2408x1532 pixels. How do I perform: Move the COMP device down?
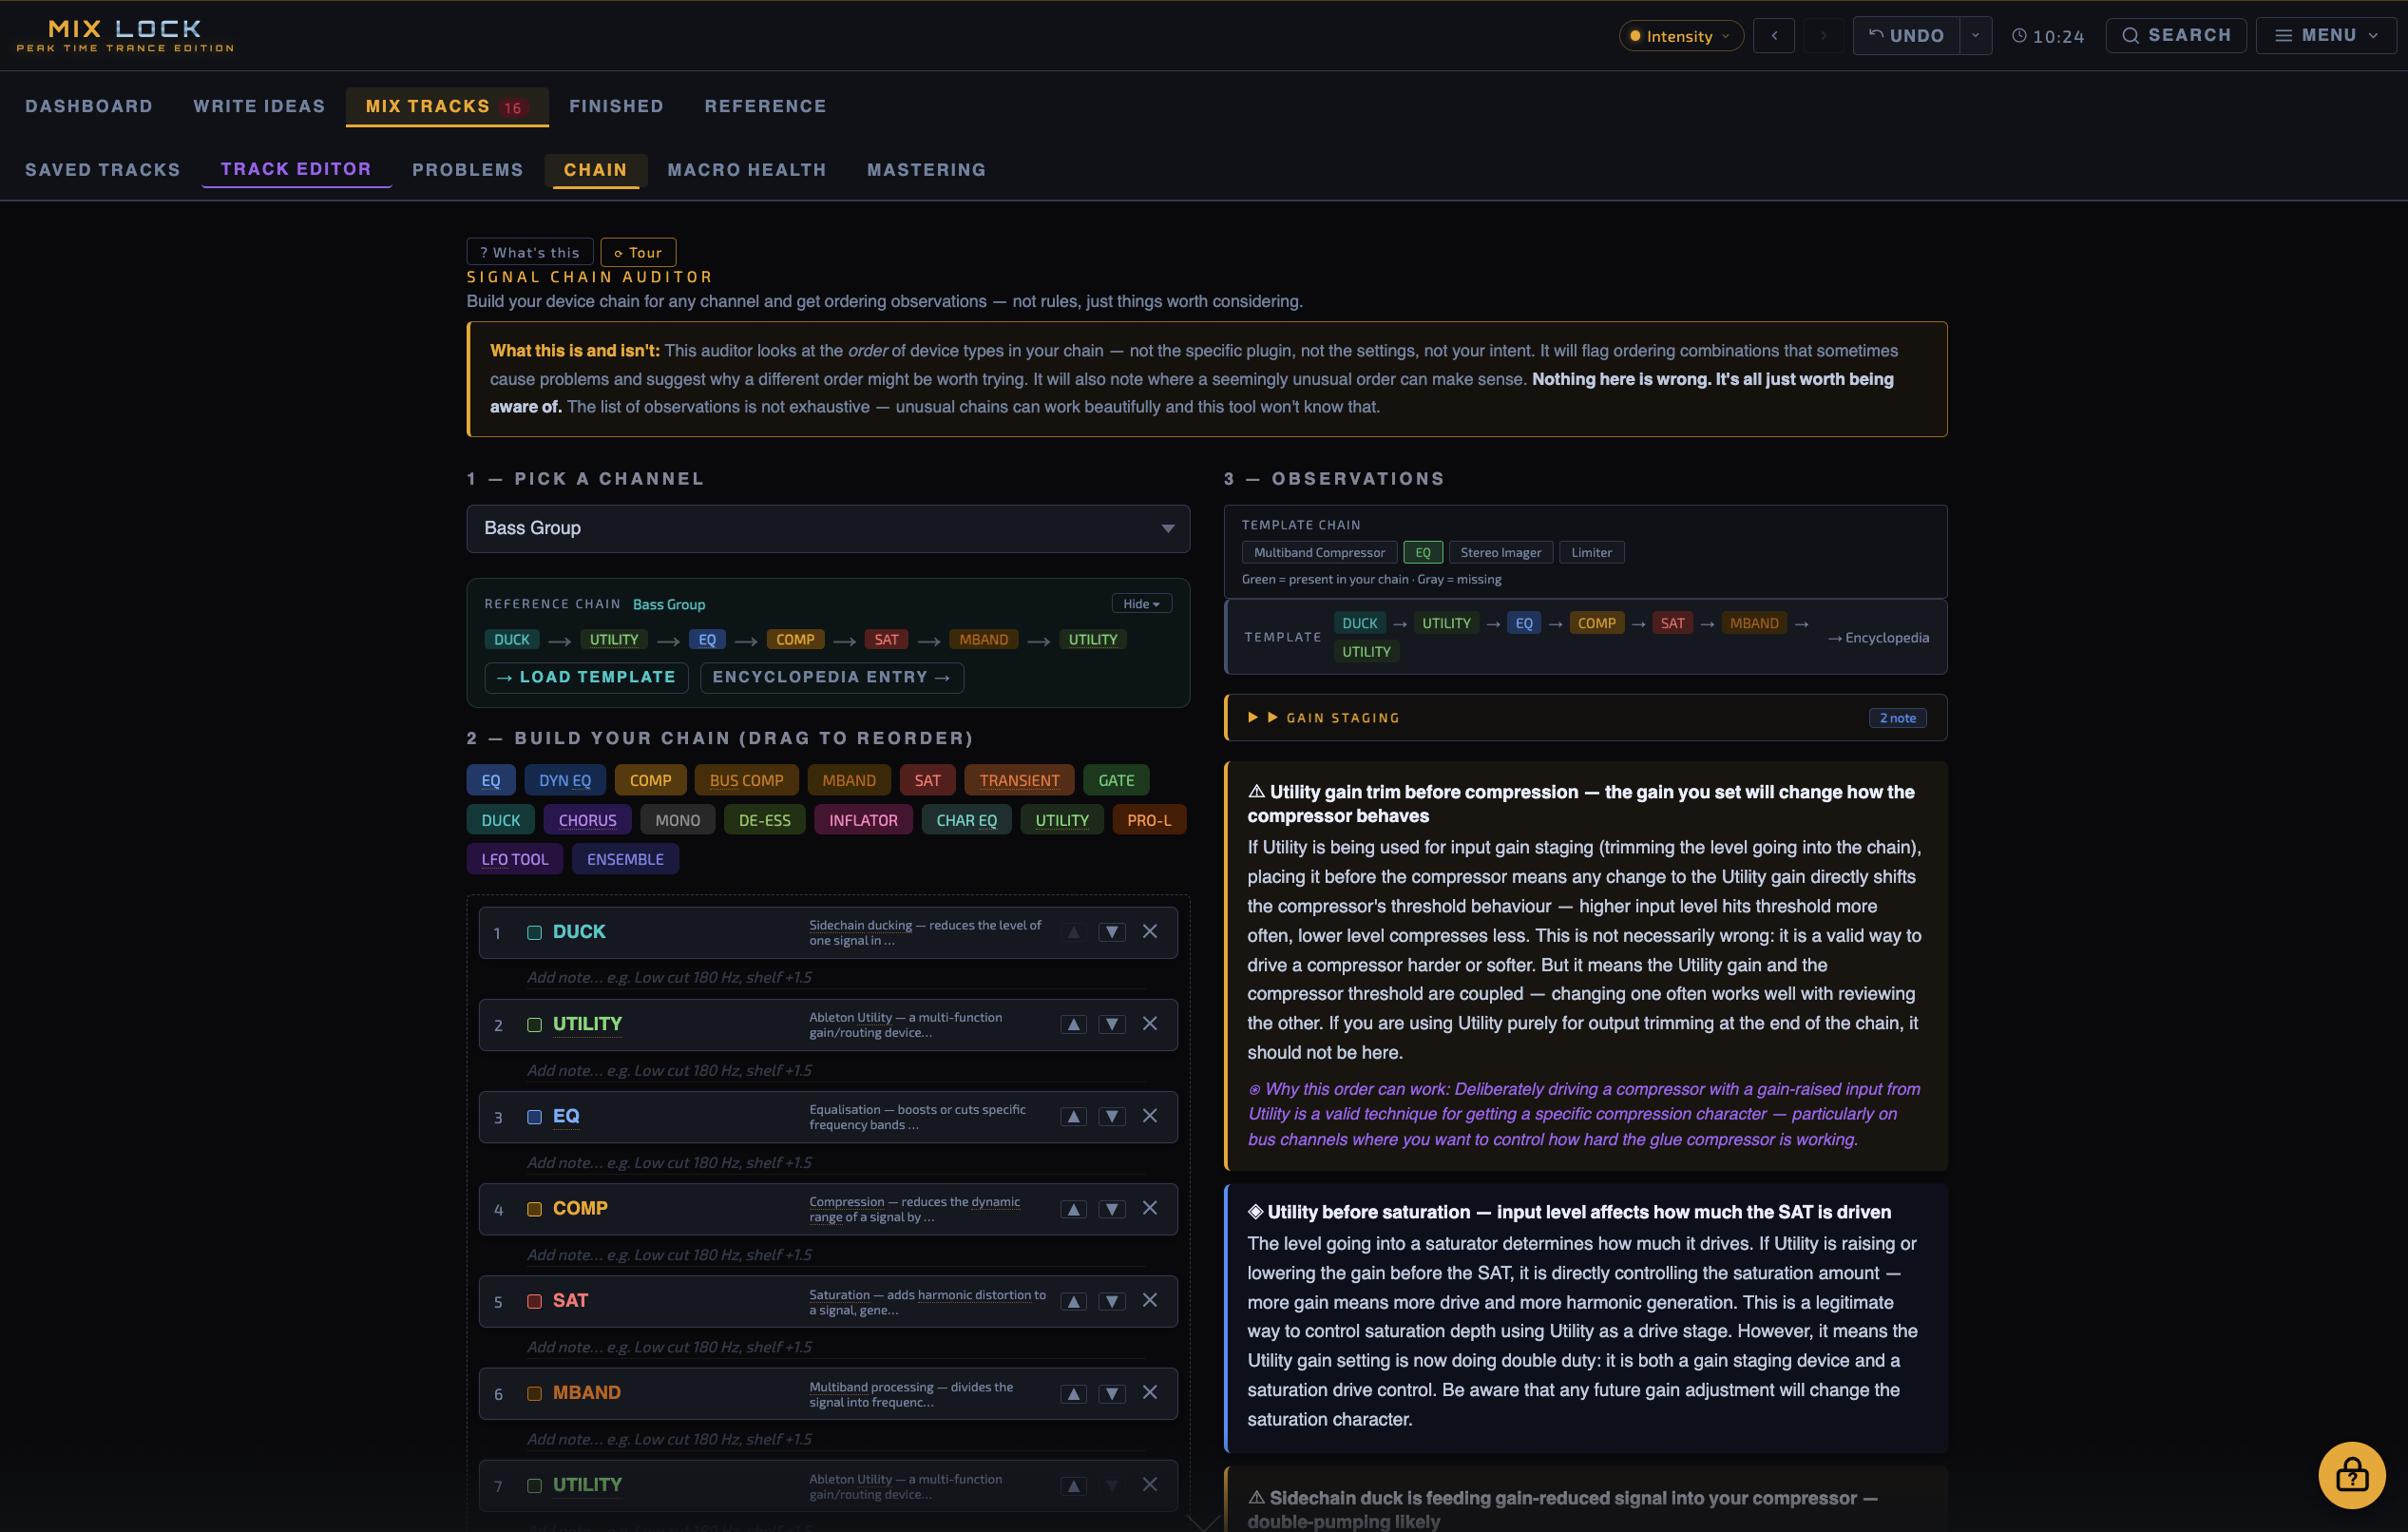click(x=1111, y=1209)
